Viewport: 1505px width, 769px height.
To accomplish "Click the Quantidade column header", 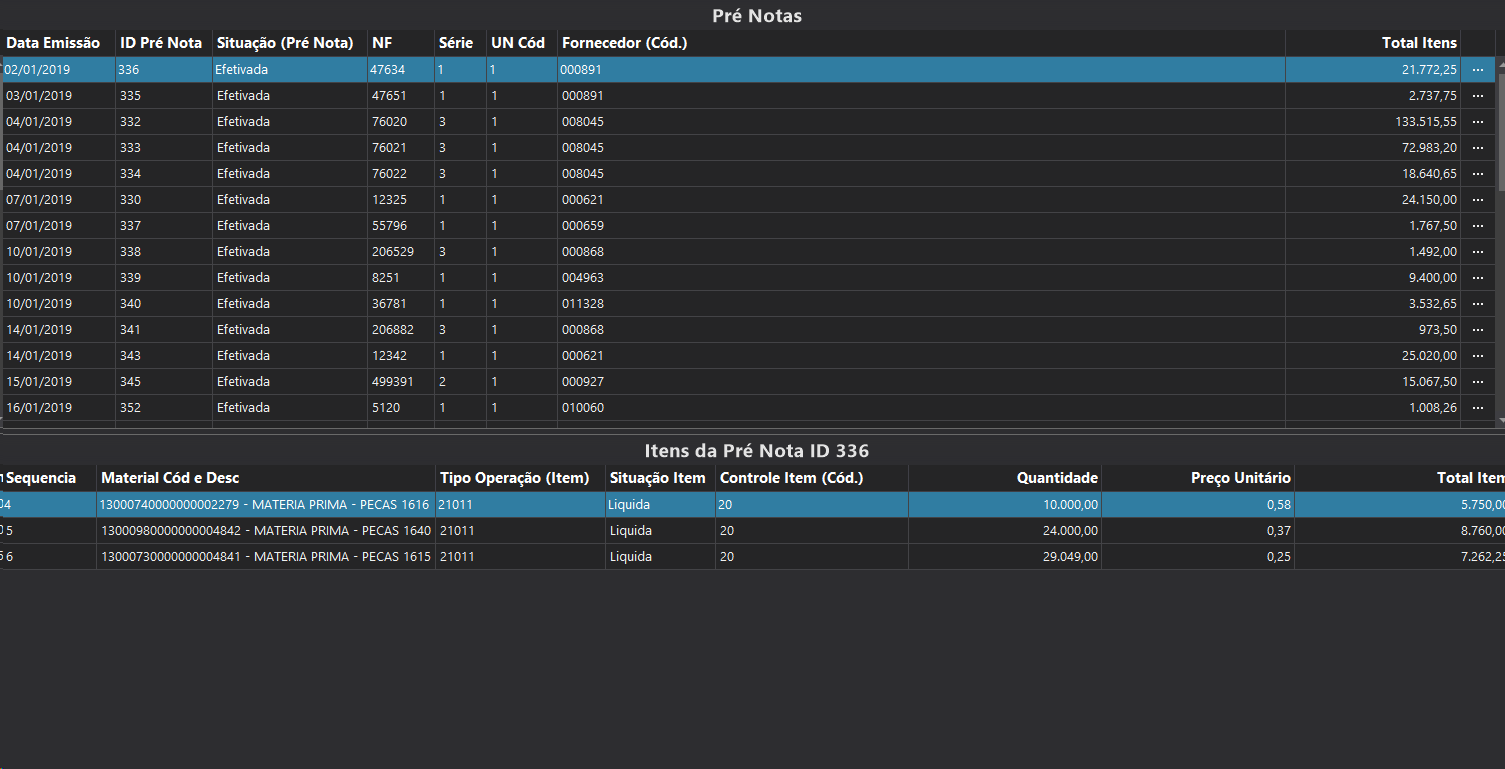I will pos(1005,478).
